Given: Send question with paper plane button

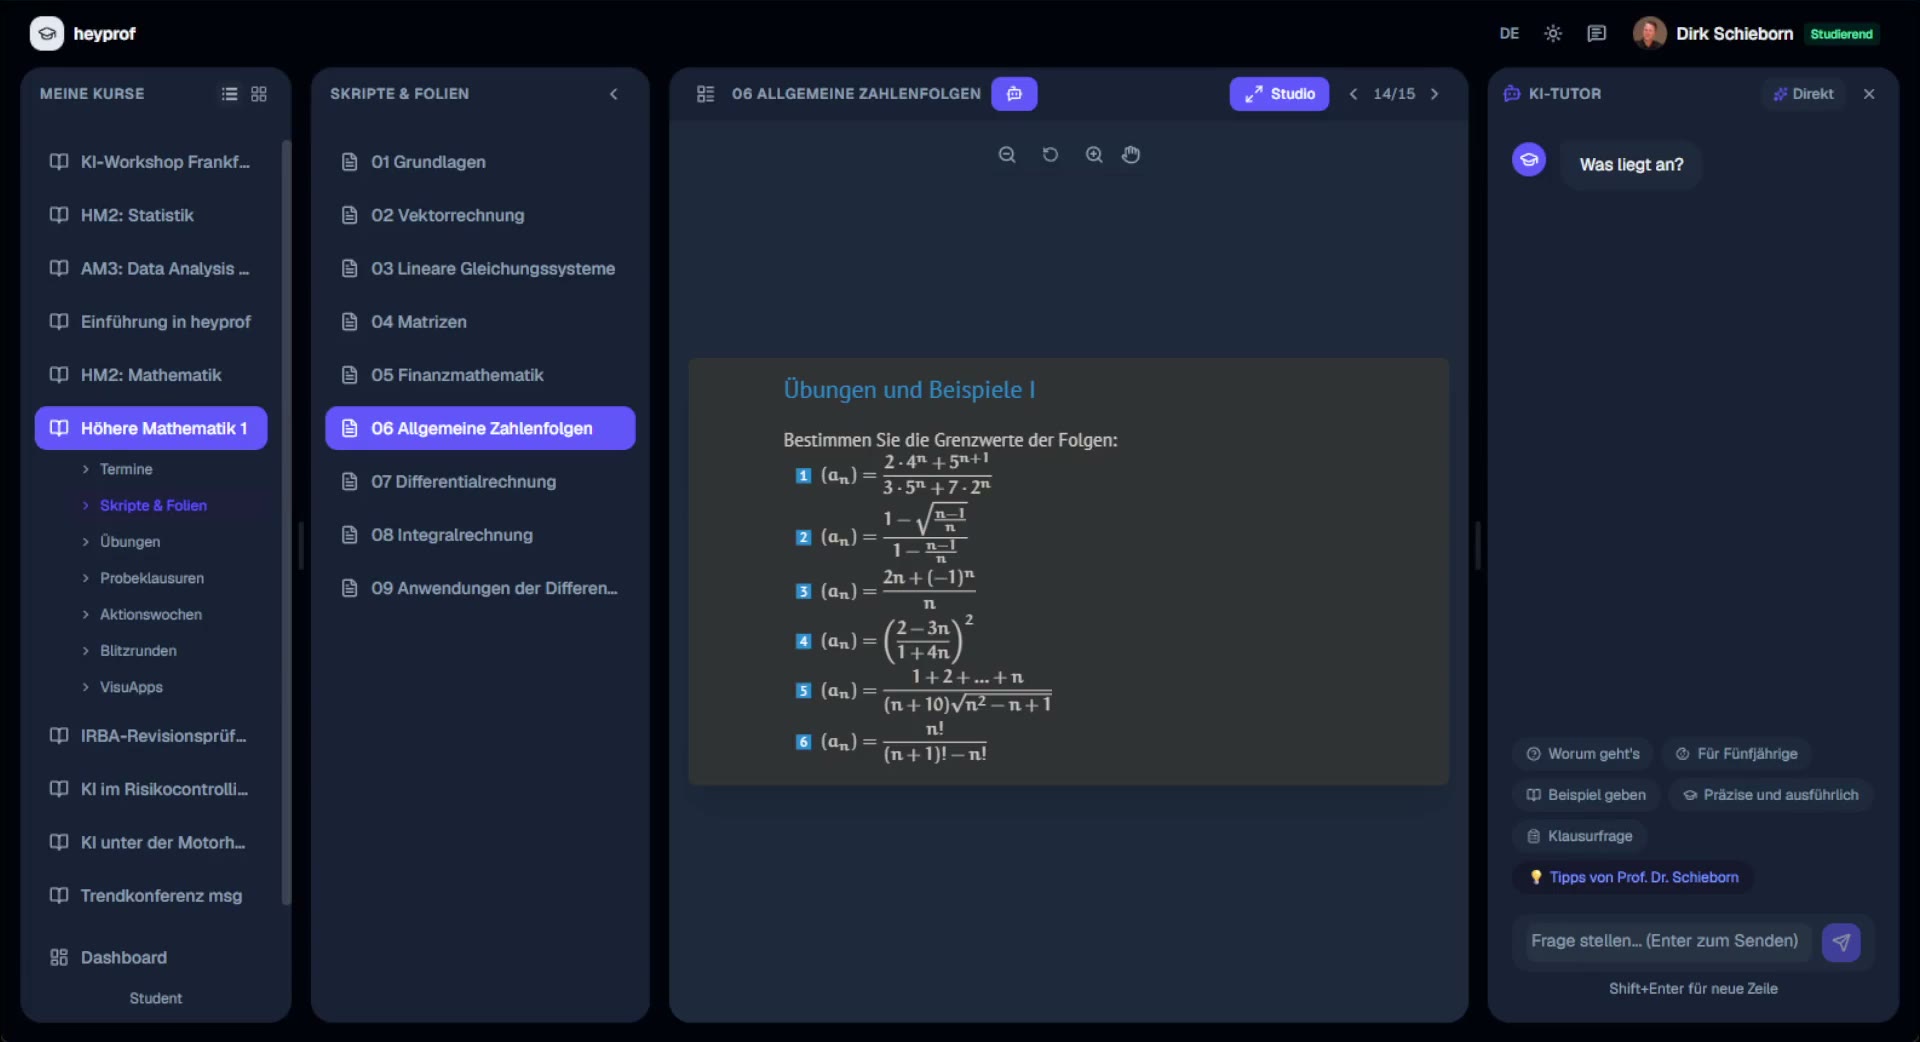Looking at the screenshot, I should point(1841,942).
